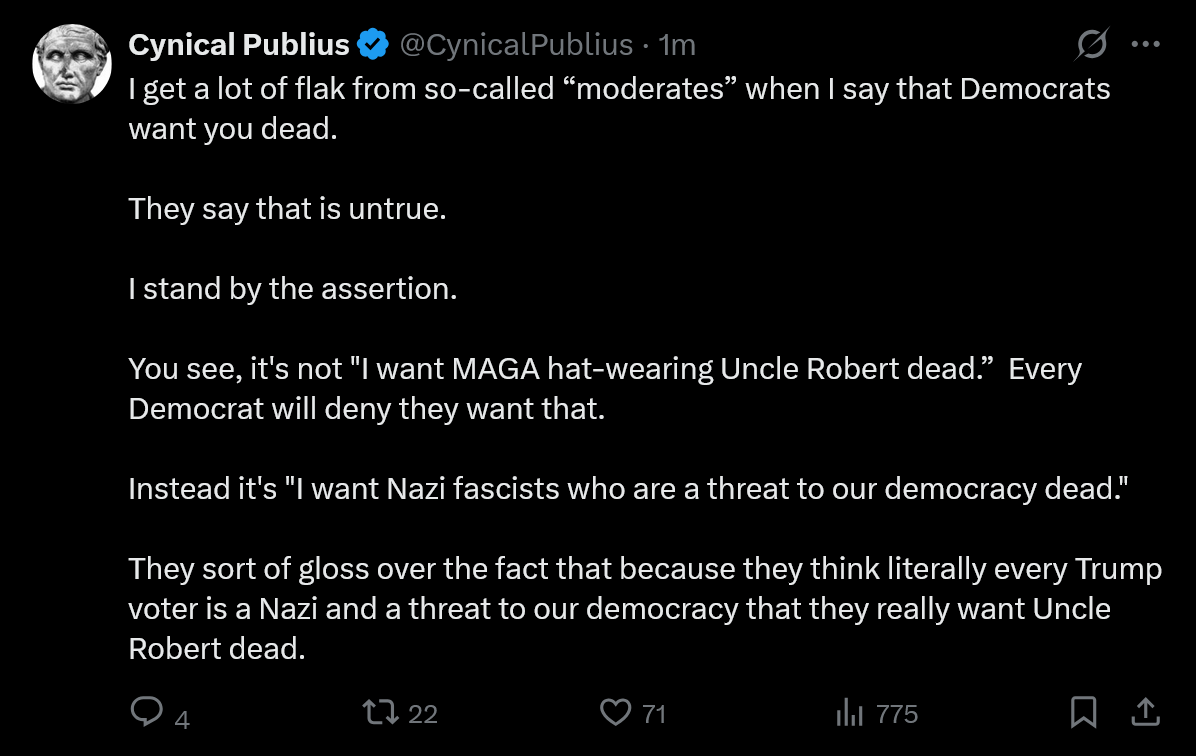Image resolution: width=1196 pixels, height=756 pixels.
Task: Open view analytics bar chart icon
Action: click(849, 713)
